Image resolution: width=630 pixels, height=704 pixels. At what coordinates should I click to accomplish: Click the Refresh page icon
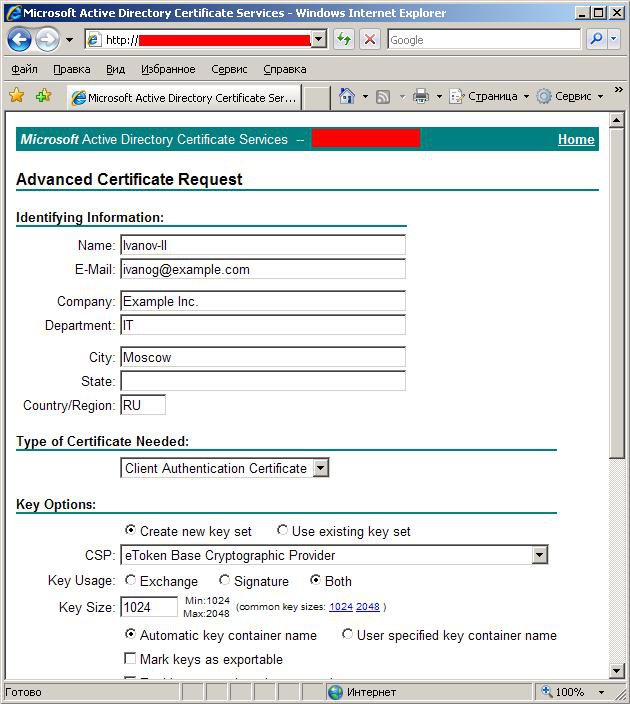point(344,40)
